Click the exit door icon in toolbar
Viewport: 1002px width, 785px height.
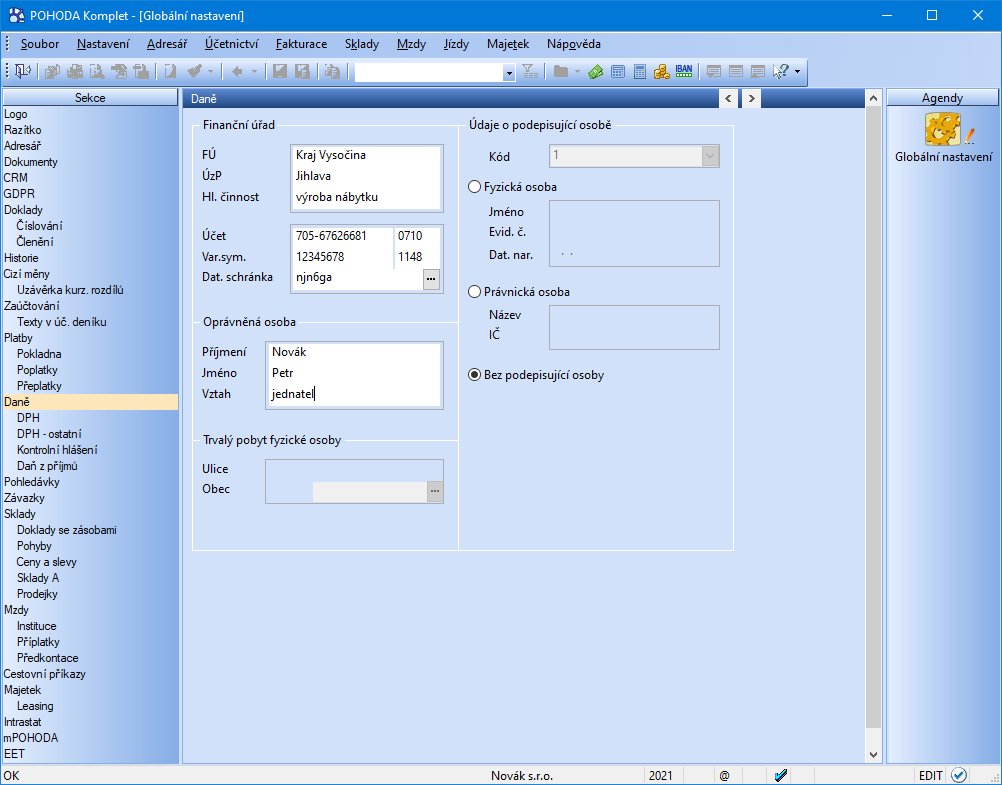[x=22, y=71]
